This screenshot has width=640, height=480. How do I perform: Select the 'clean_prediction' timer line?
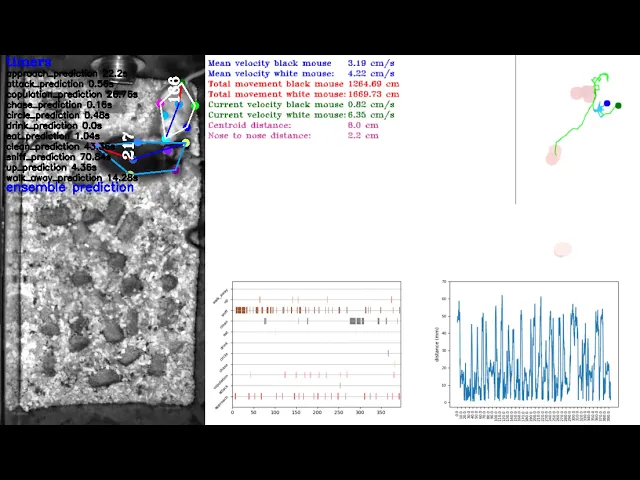[60, 147]
